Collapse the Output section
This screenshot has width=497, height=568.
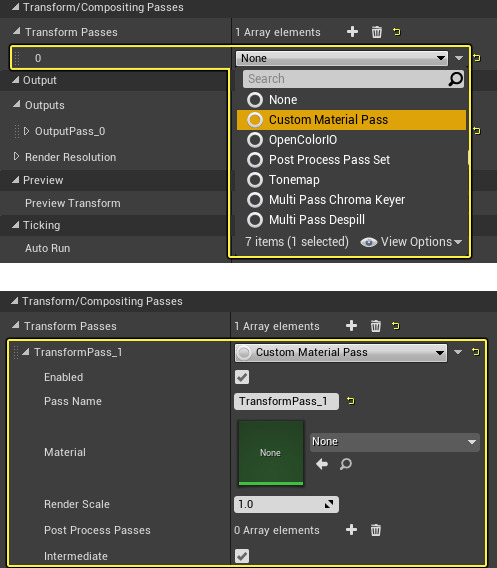point(15,80)
